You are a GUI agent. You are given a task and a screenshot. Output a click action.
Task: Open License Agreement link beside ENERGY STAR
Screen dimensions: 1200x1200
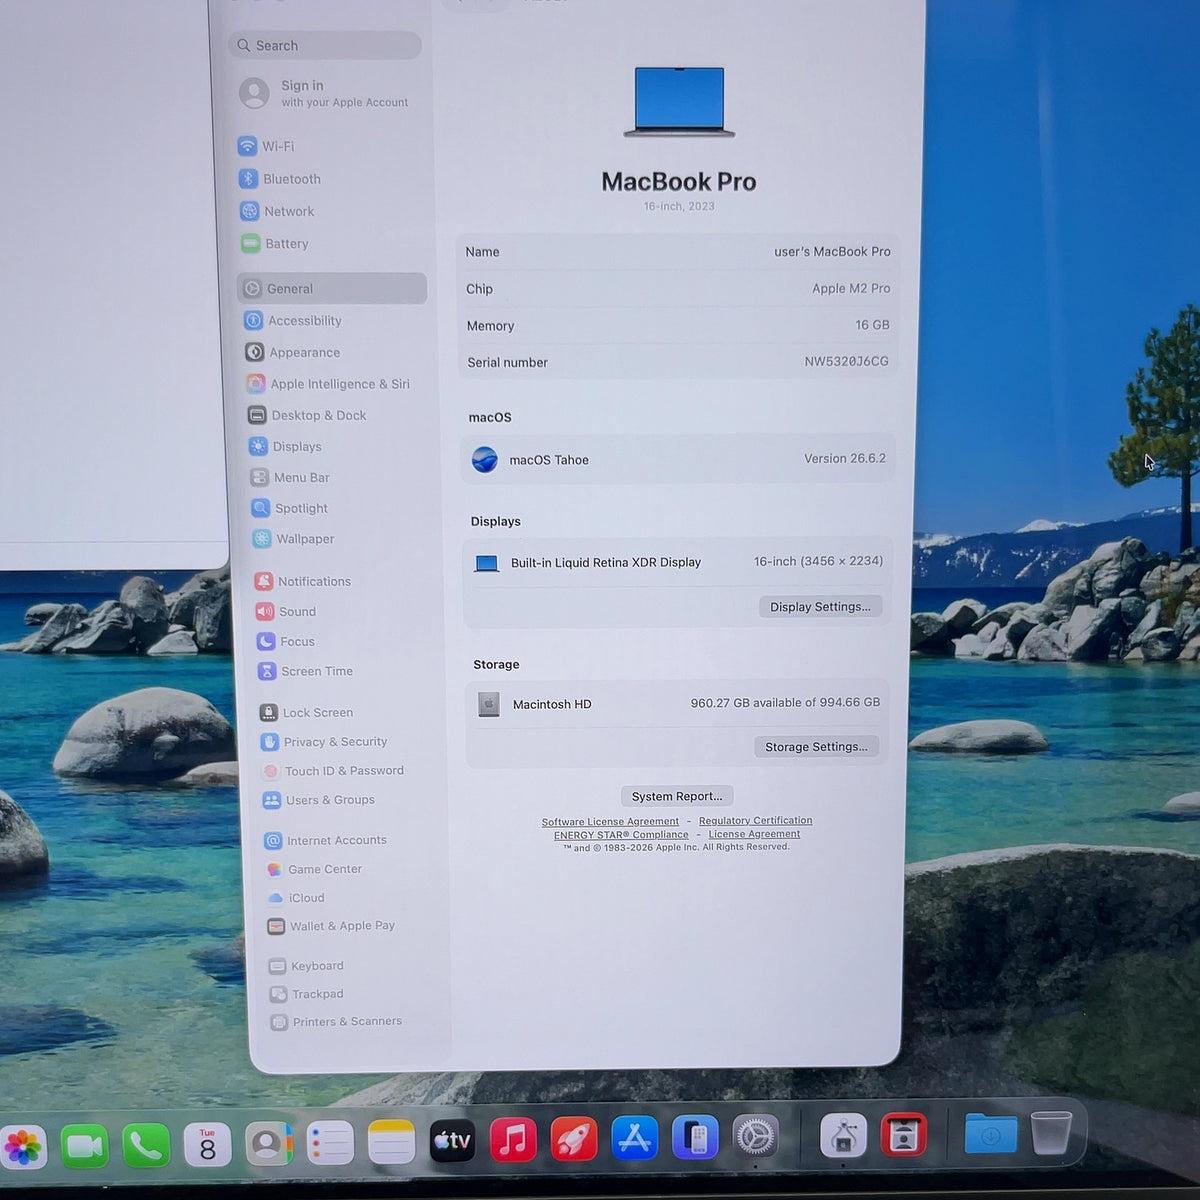754,834
